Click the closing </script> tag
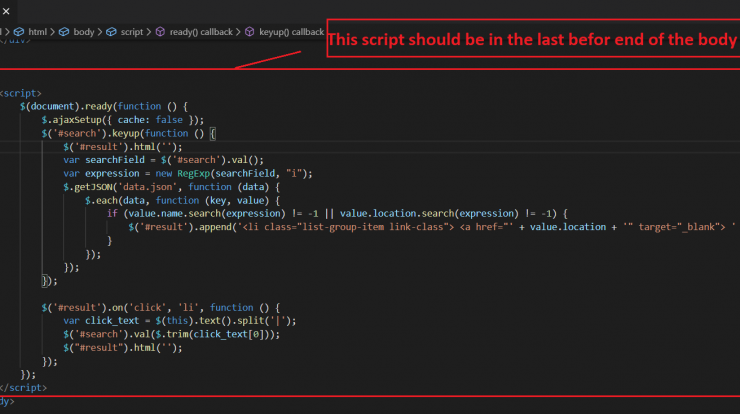This screenshot has width=740, height=414. point(24,388)
